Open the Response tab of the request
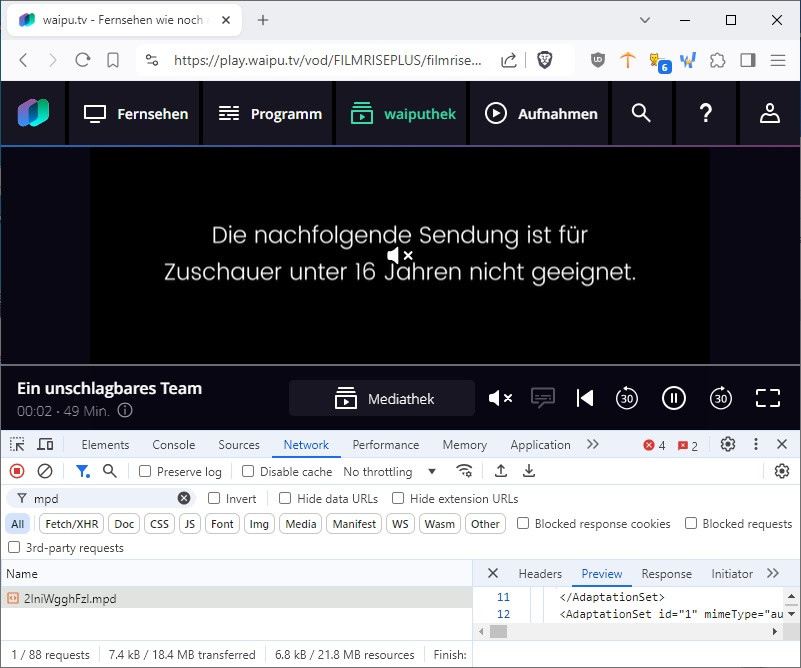 (666, 573)
